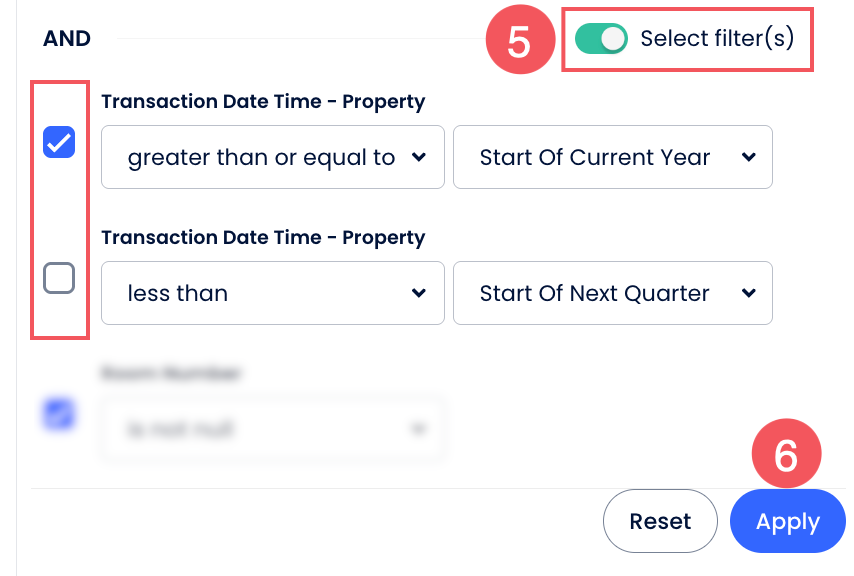This screenshot has width=854, height=576.
Task: Open the less than operator dropdown
Action: [x=272, y=293]
